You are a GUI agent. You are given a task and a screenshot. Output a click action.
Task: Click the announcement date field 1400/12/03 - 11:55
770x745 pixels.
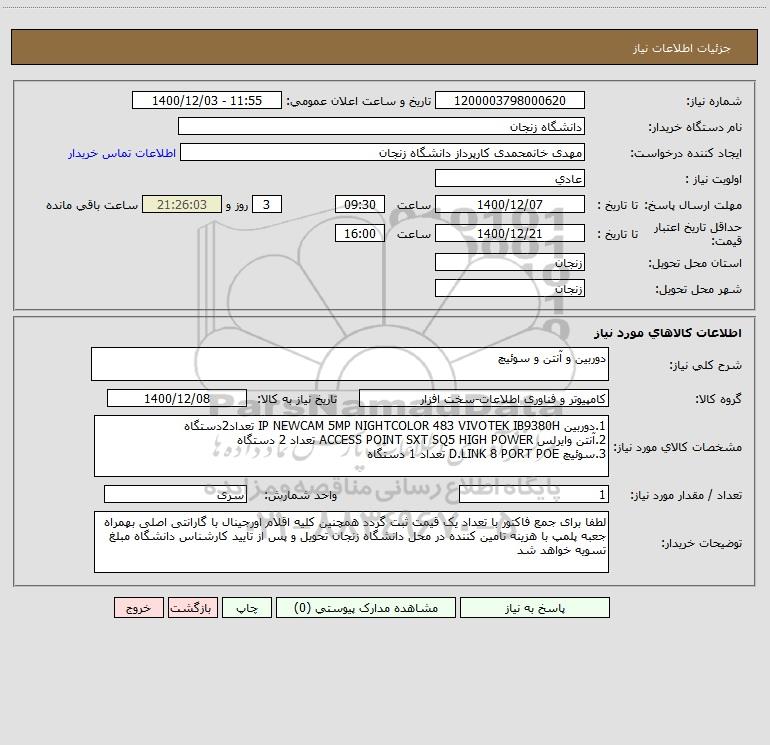(x=207, y=100)
